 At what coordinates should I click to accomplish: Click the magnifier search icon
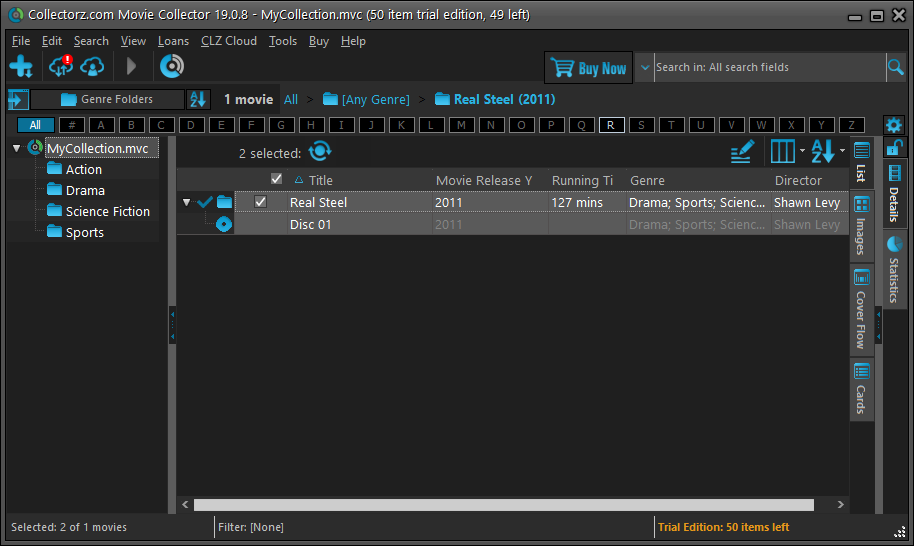click(x=895, y=67)
